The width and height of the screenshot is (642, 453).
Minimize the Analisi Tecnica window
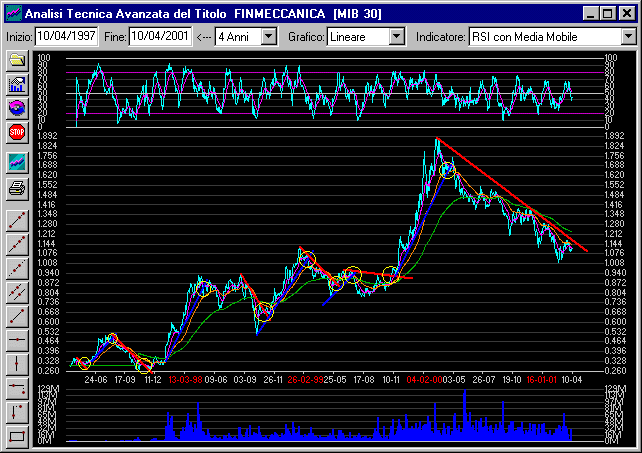[x=590, y=14]
